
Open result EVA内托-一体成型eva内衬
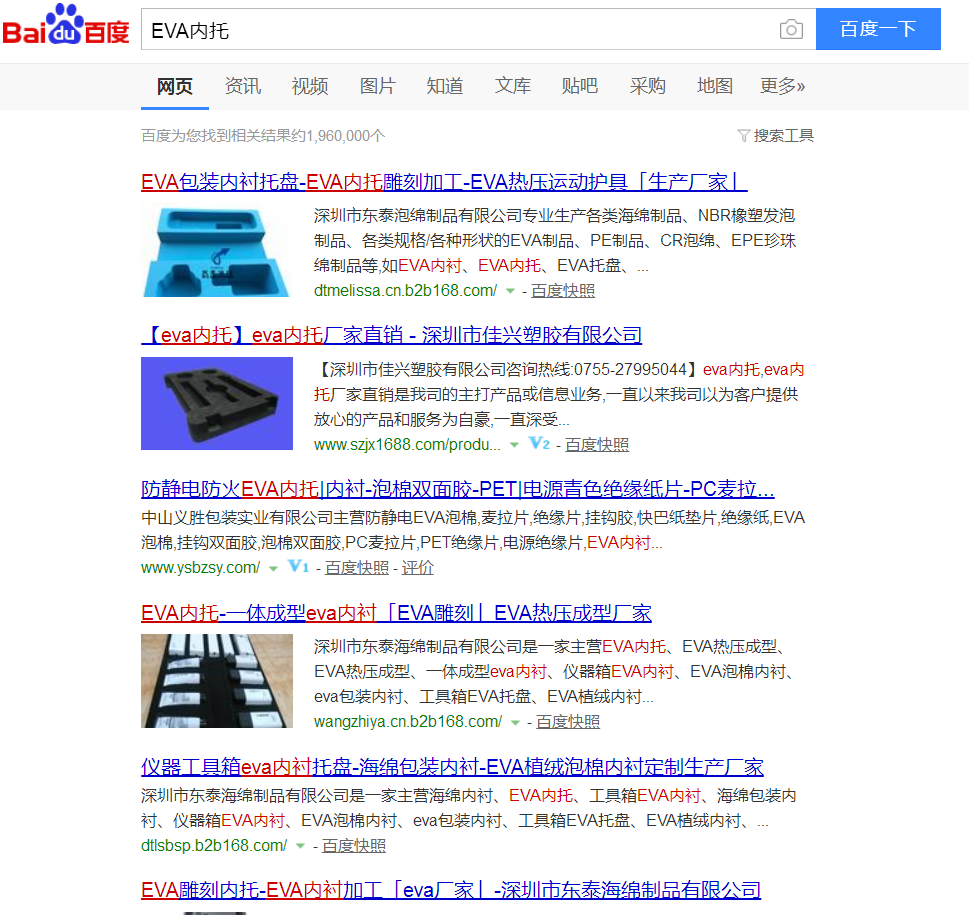396,612
